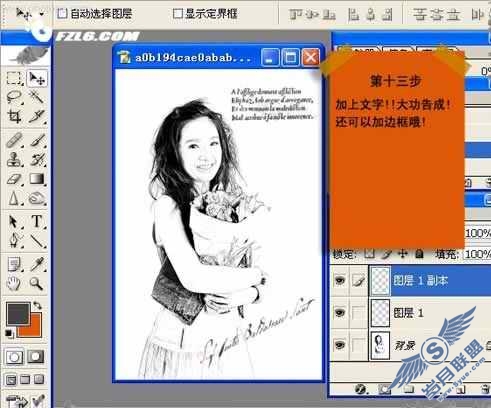The height and width of the screenshot is (408, 491).
Task: Align bottom edges in options bar
Action: (x=329, y=14)
